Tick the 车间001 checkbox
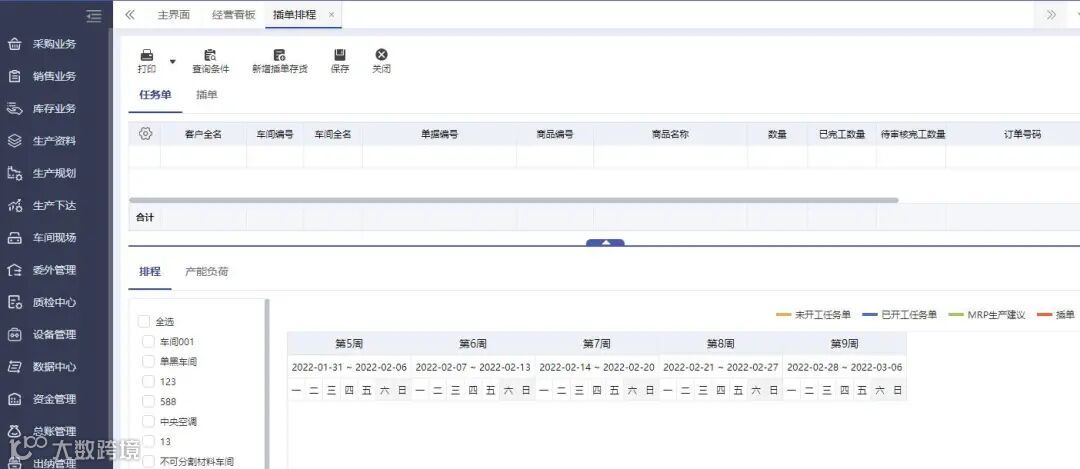1080x469 pixels. tap(148, 341)
